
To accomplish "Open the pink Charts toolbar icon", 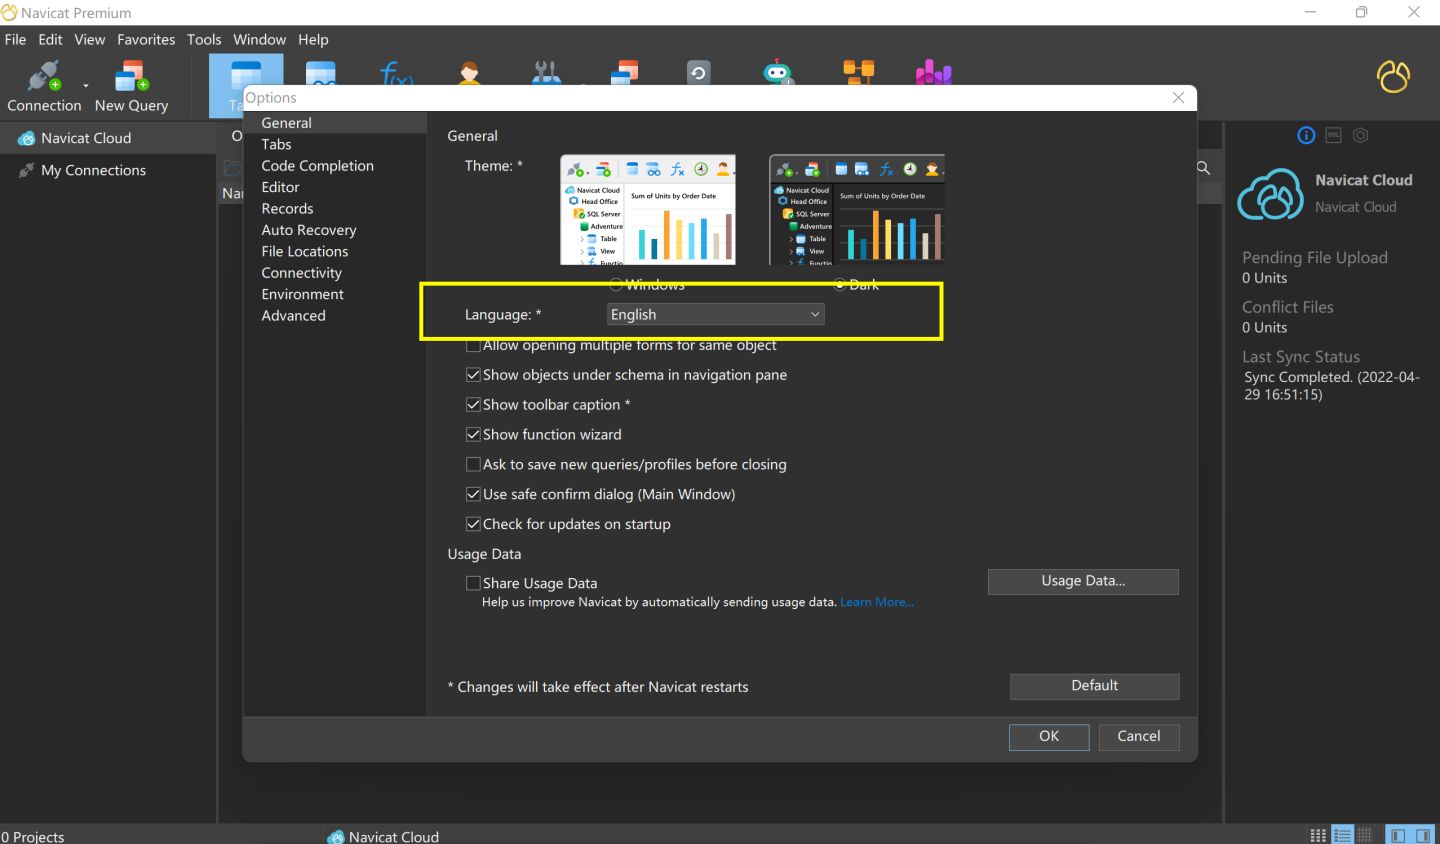I will (933, 73).
